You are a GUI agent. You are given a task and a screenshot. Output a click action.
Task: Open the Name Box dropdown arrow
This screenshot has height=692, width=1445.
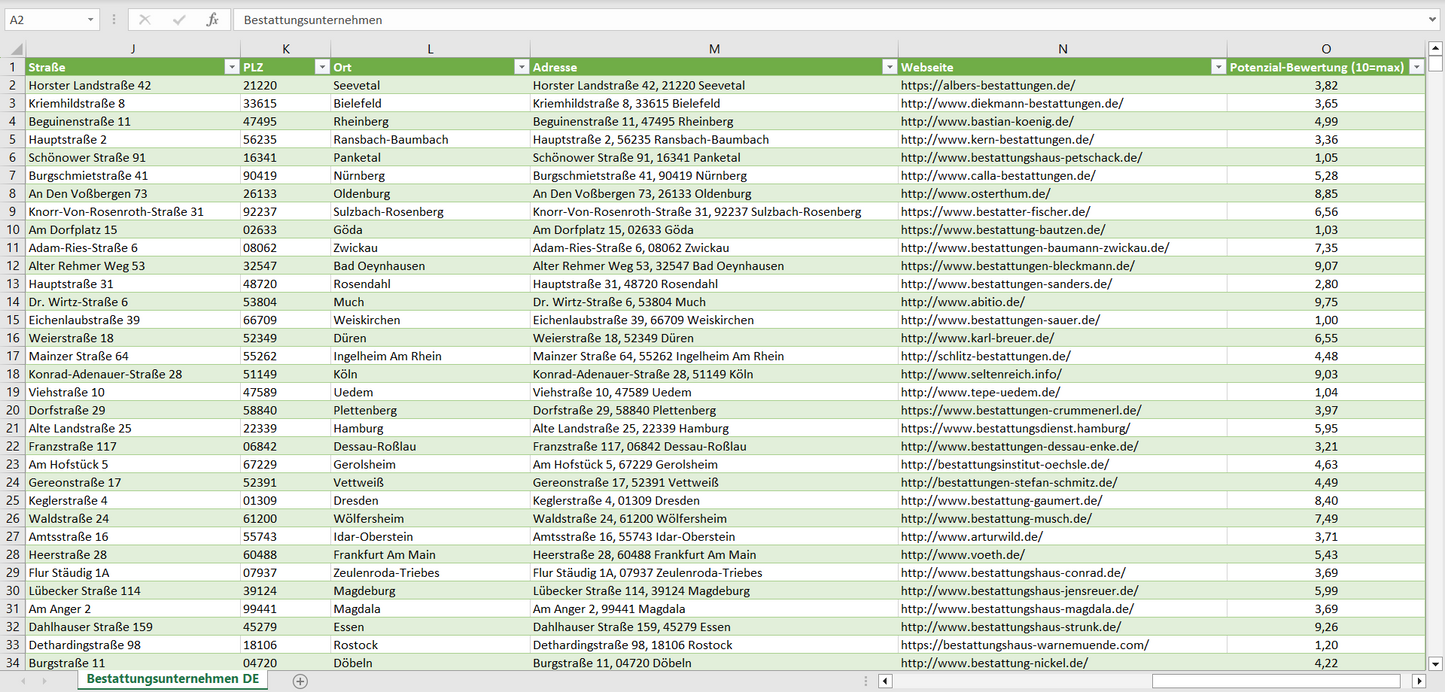pyautogui.click(x=91, y=20)
